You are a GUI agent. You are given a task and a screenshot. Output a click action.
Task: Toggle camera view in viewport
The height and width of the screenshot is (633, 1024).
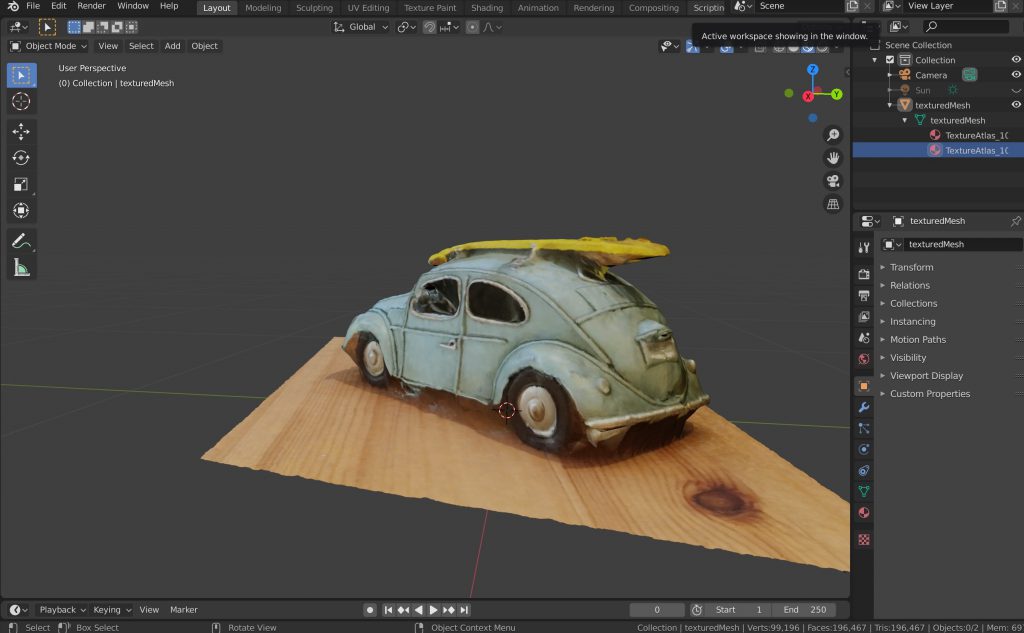pos(832,181)
